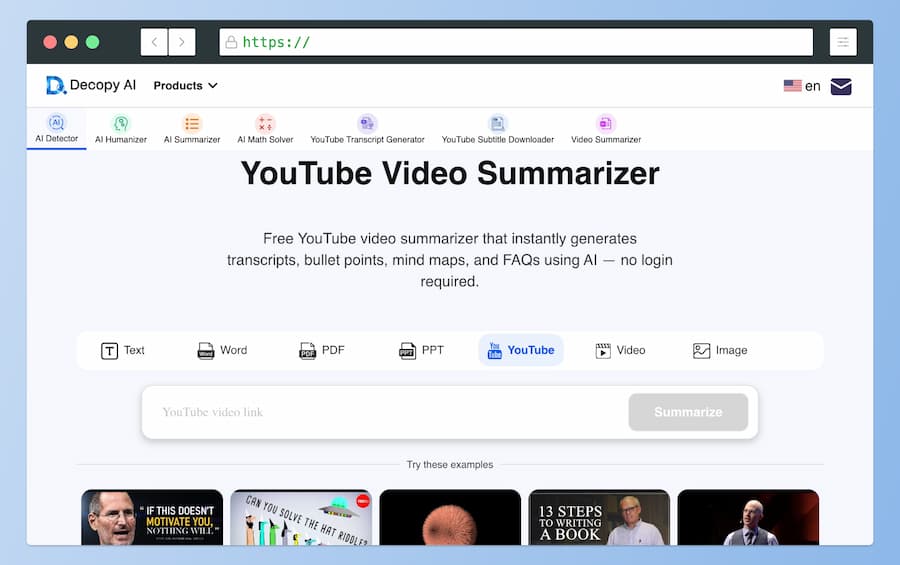Open the 13 Steps to Writing a Book thumbnail
Screen dimensions: 900x565
point(599,517)
